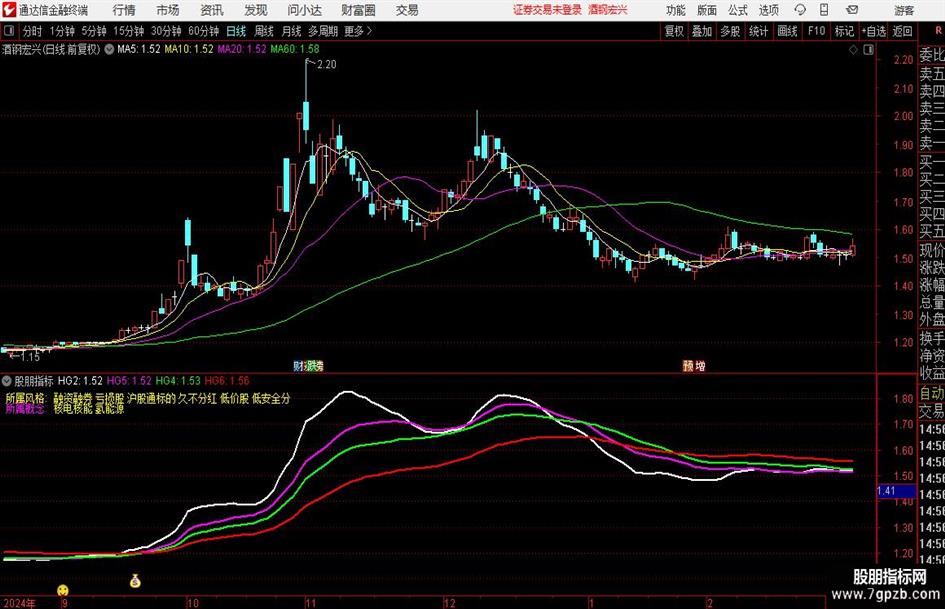Click the money bag marker on timeline

[135, 581]
